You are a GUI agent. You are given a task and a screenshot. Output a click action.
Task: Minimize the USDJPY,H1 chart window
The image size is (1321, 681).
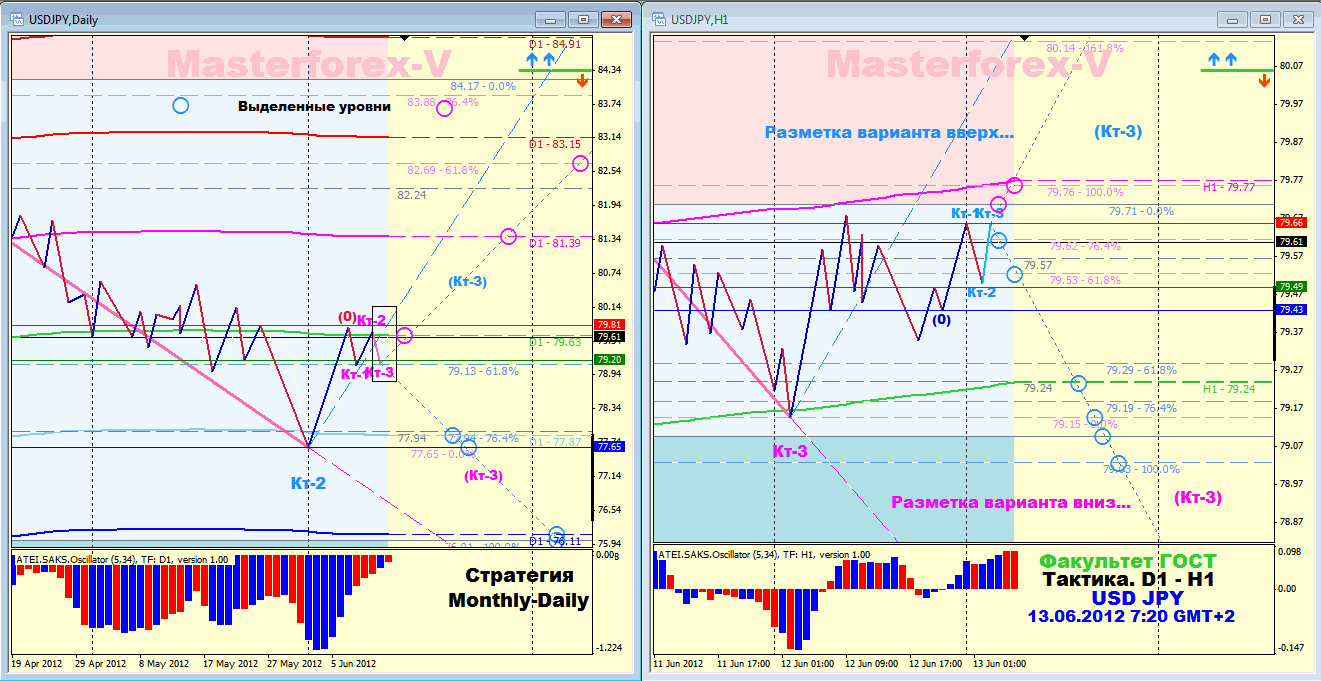pos(1234,19)
